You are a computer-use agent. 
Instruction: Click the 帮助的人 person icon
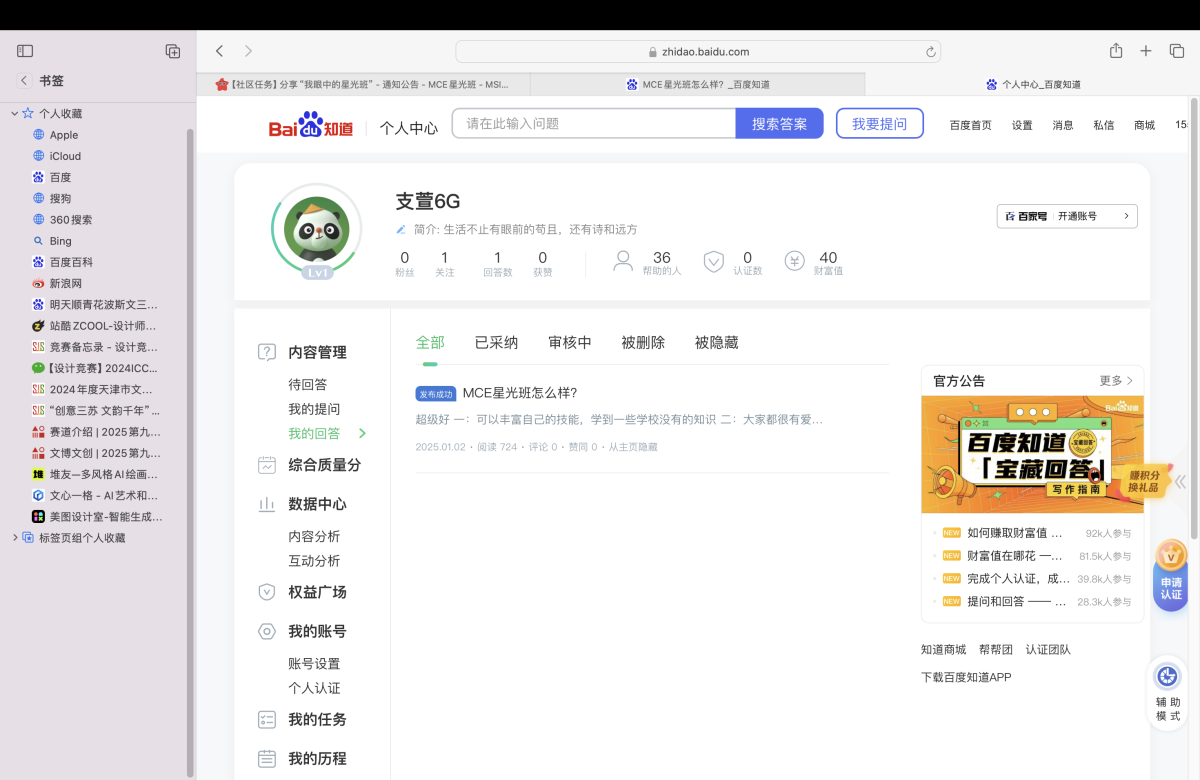tap(623, 261)
